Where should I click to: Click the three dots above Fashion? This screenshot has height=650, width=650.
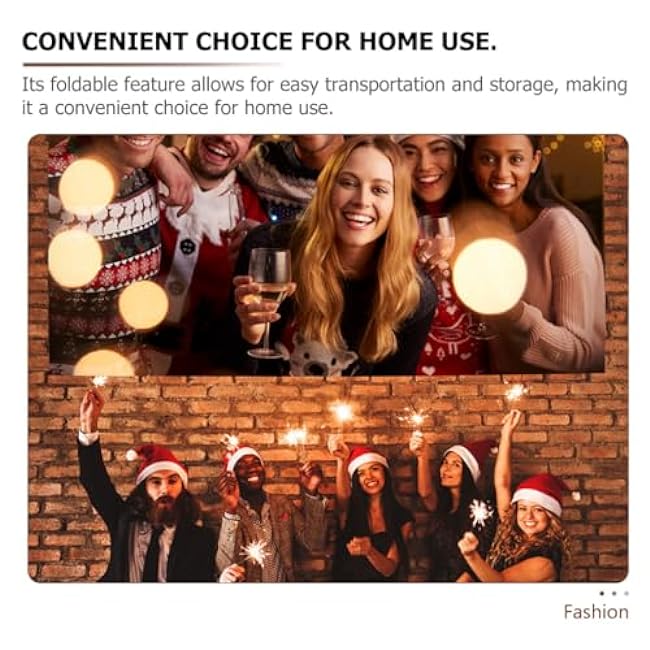click(614, 593)
